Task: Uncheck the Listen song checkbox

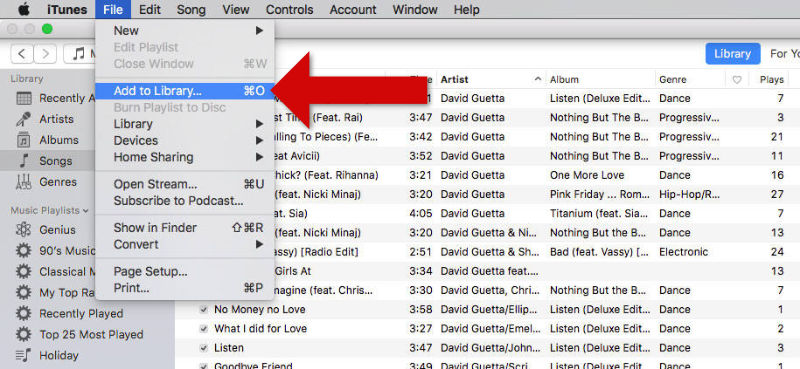Action: tap(204, 348)
